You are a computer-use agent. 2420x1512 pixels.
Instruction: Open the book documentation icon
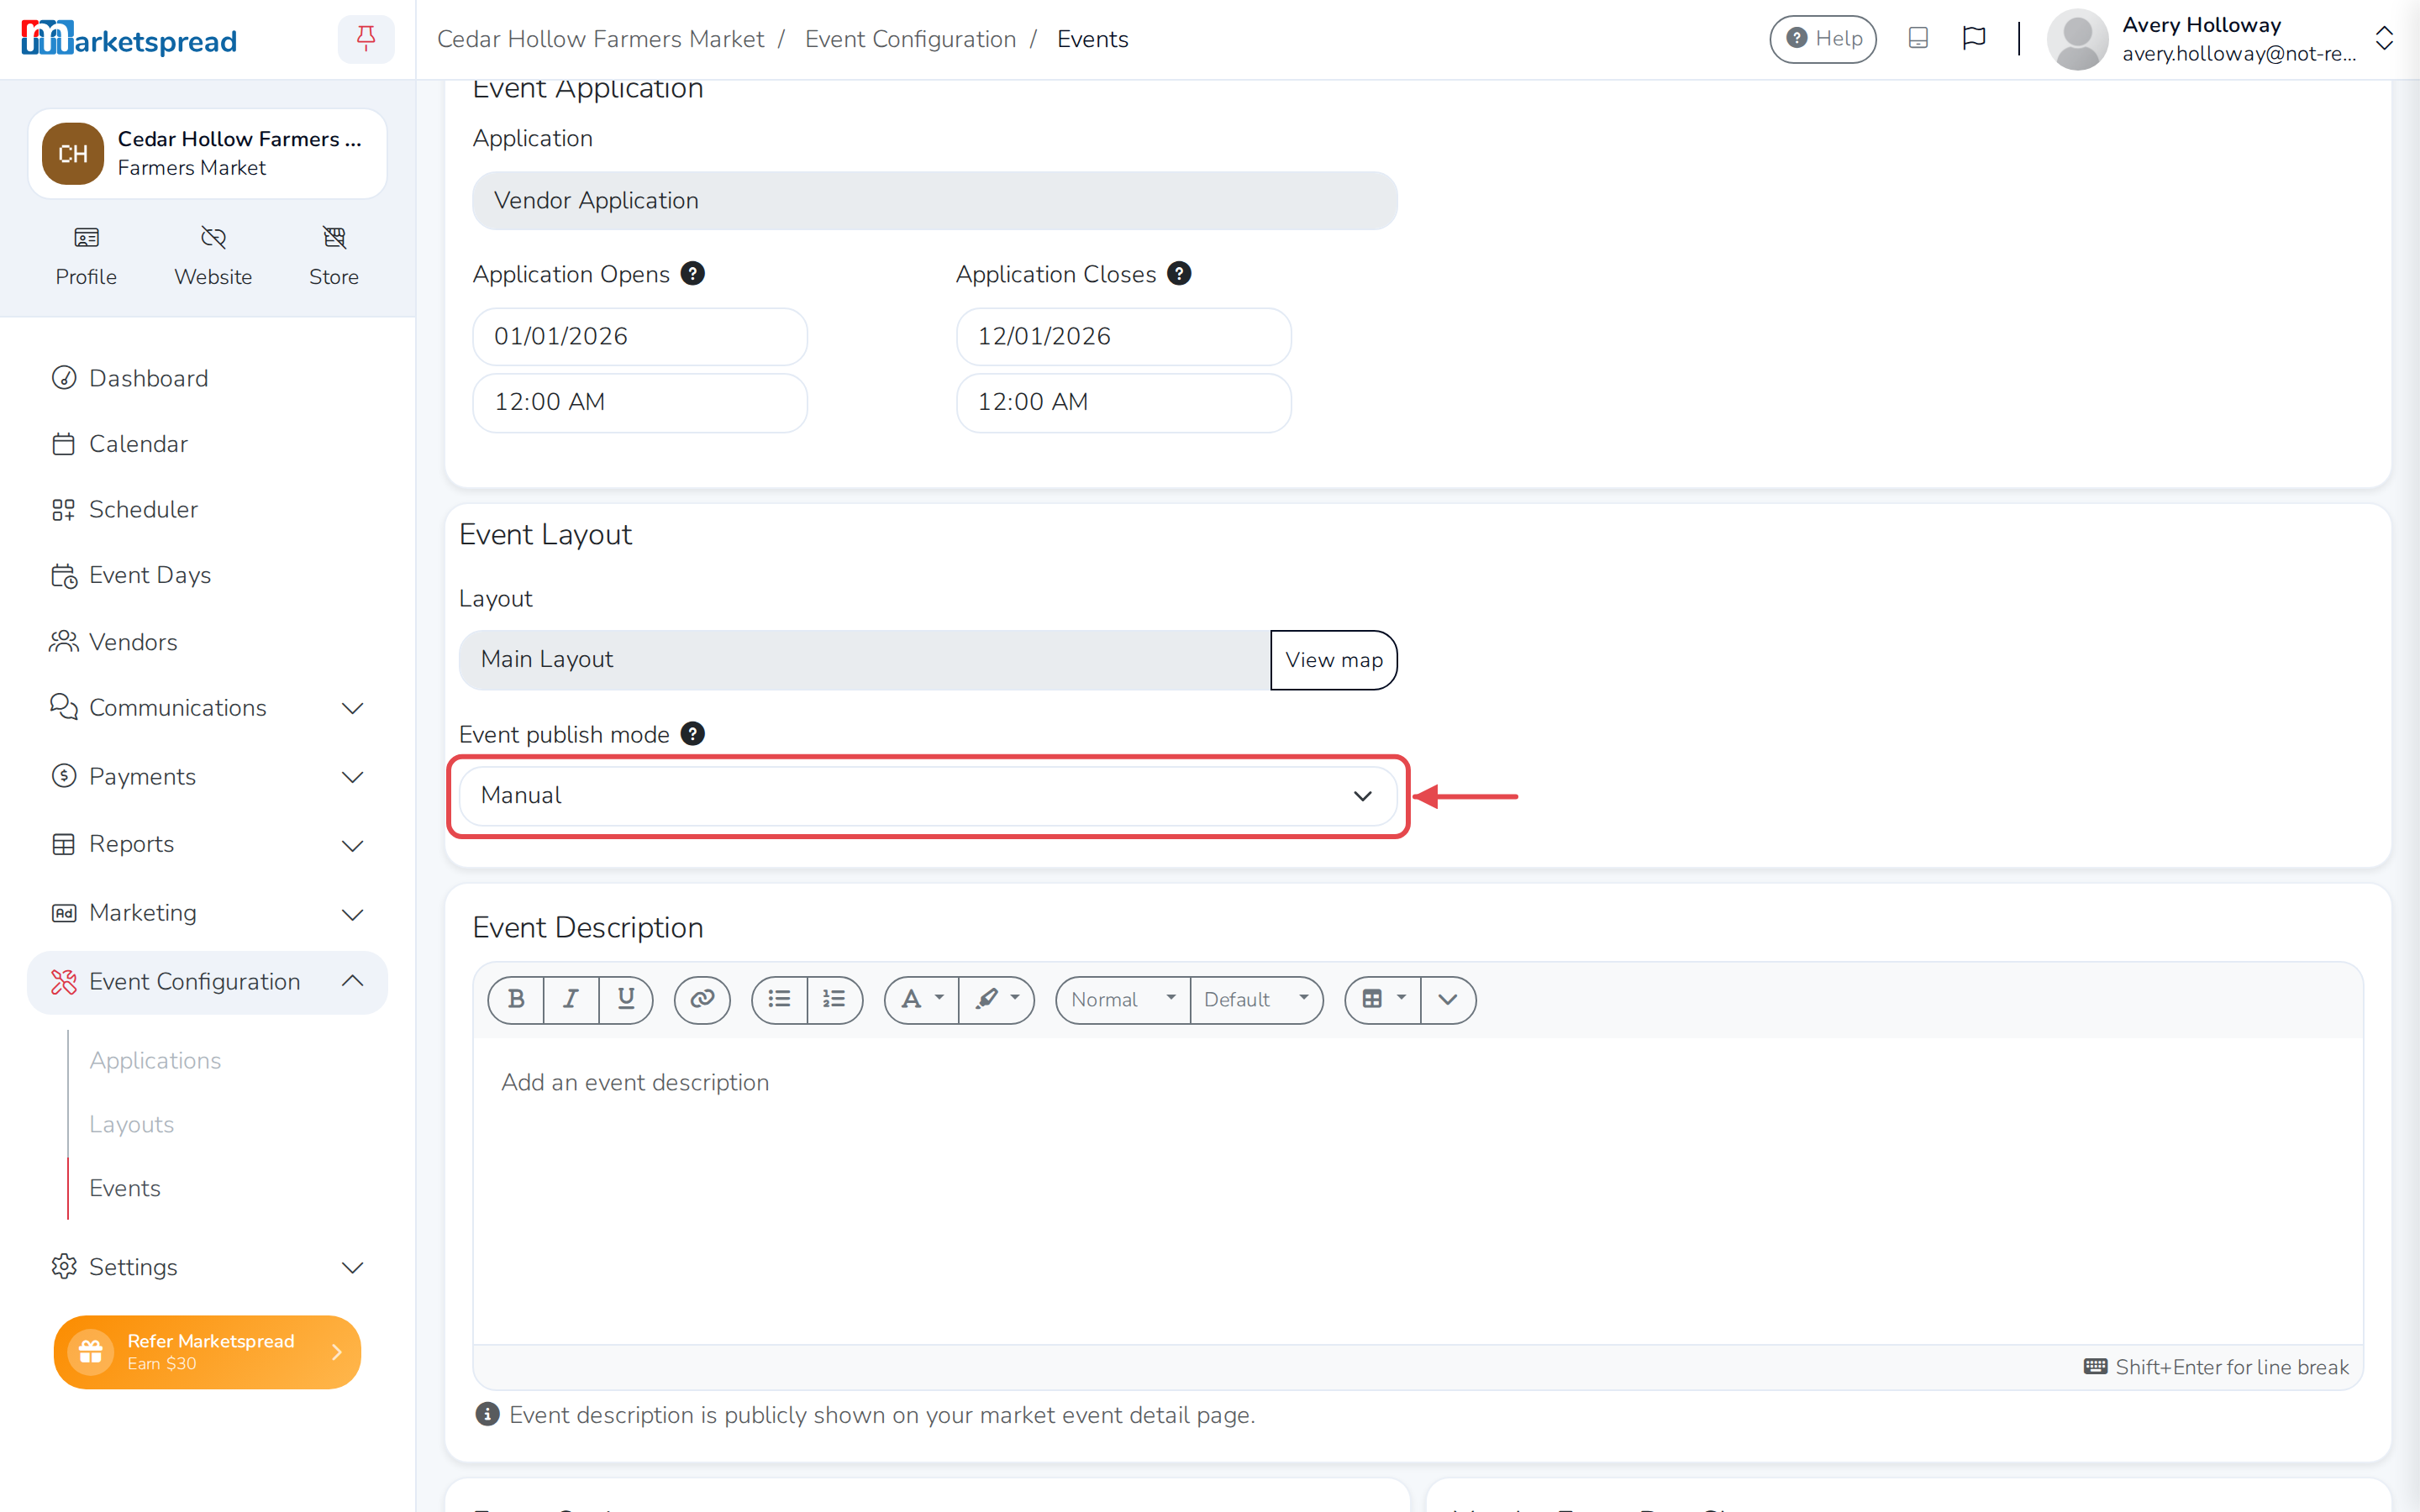click(1918, 39)
